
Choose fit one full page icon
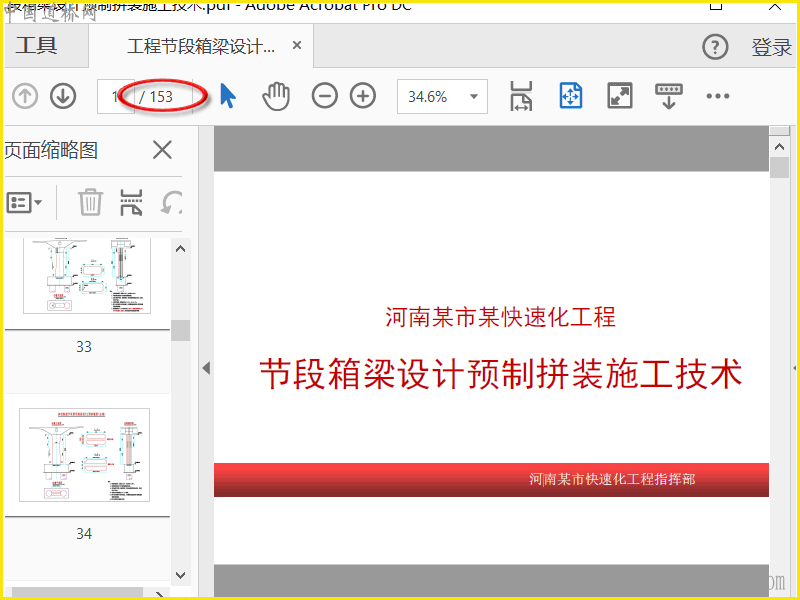point(570,95)
